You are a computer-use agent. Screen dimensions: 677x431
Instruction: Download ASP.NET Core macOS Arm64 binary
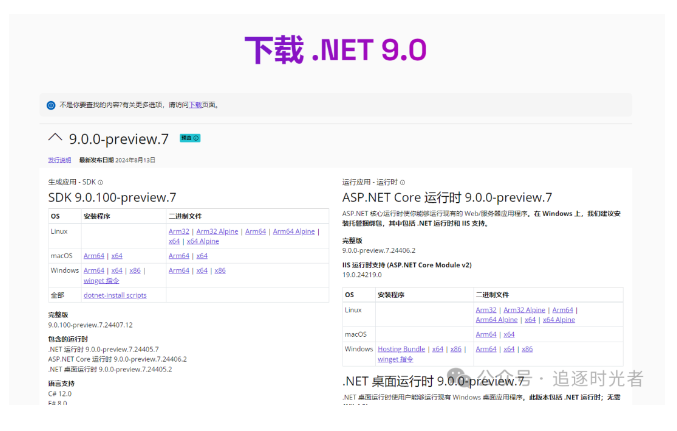[486, 334]
